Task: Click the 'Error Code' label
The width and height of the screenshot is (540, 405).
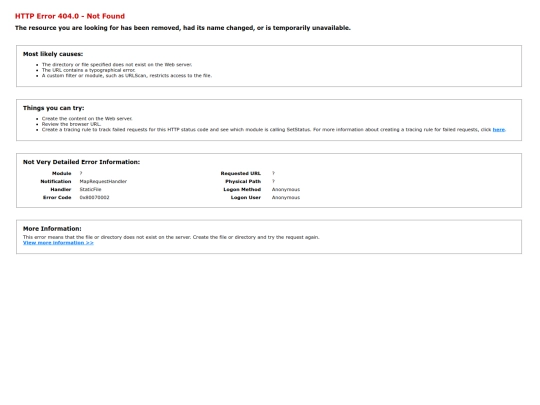Action: point(57,197)
